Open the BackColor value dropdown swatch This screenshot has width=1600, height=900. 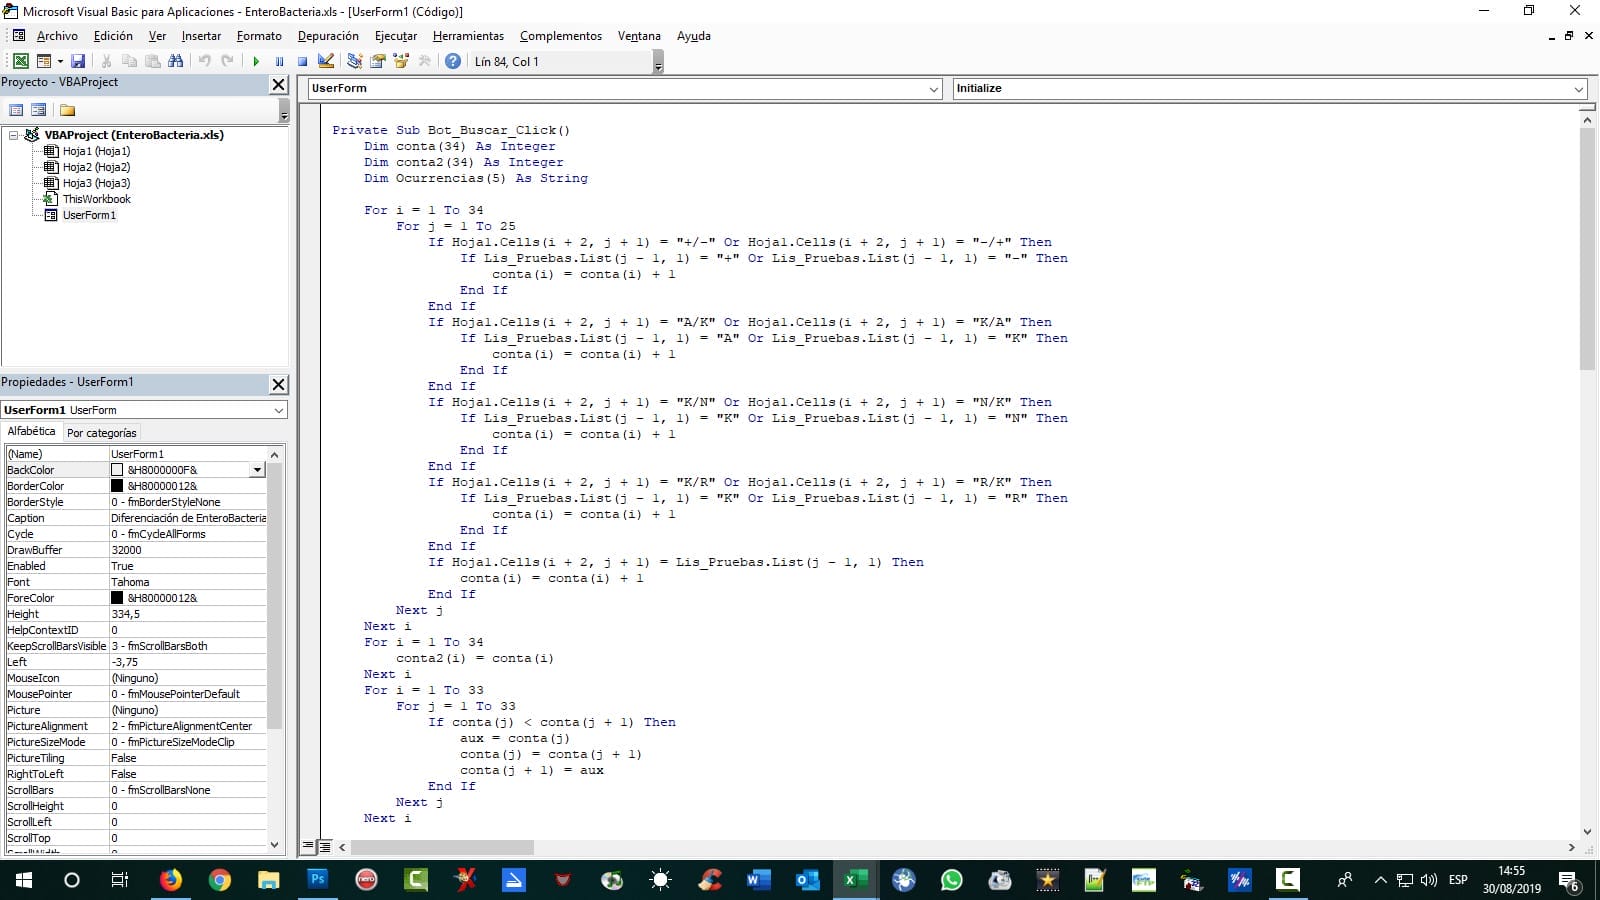257,470
